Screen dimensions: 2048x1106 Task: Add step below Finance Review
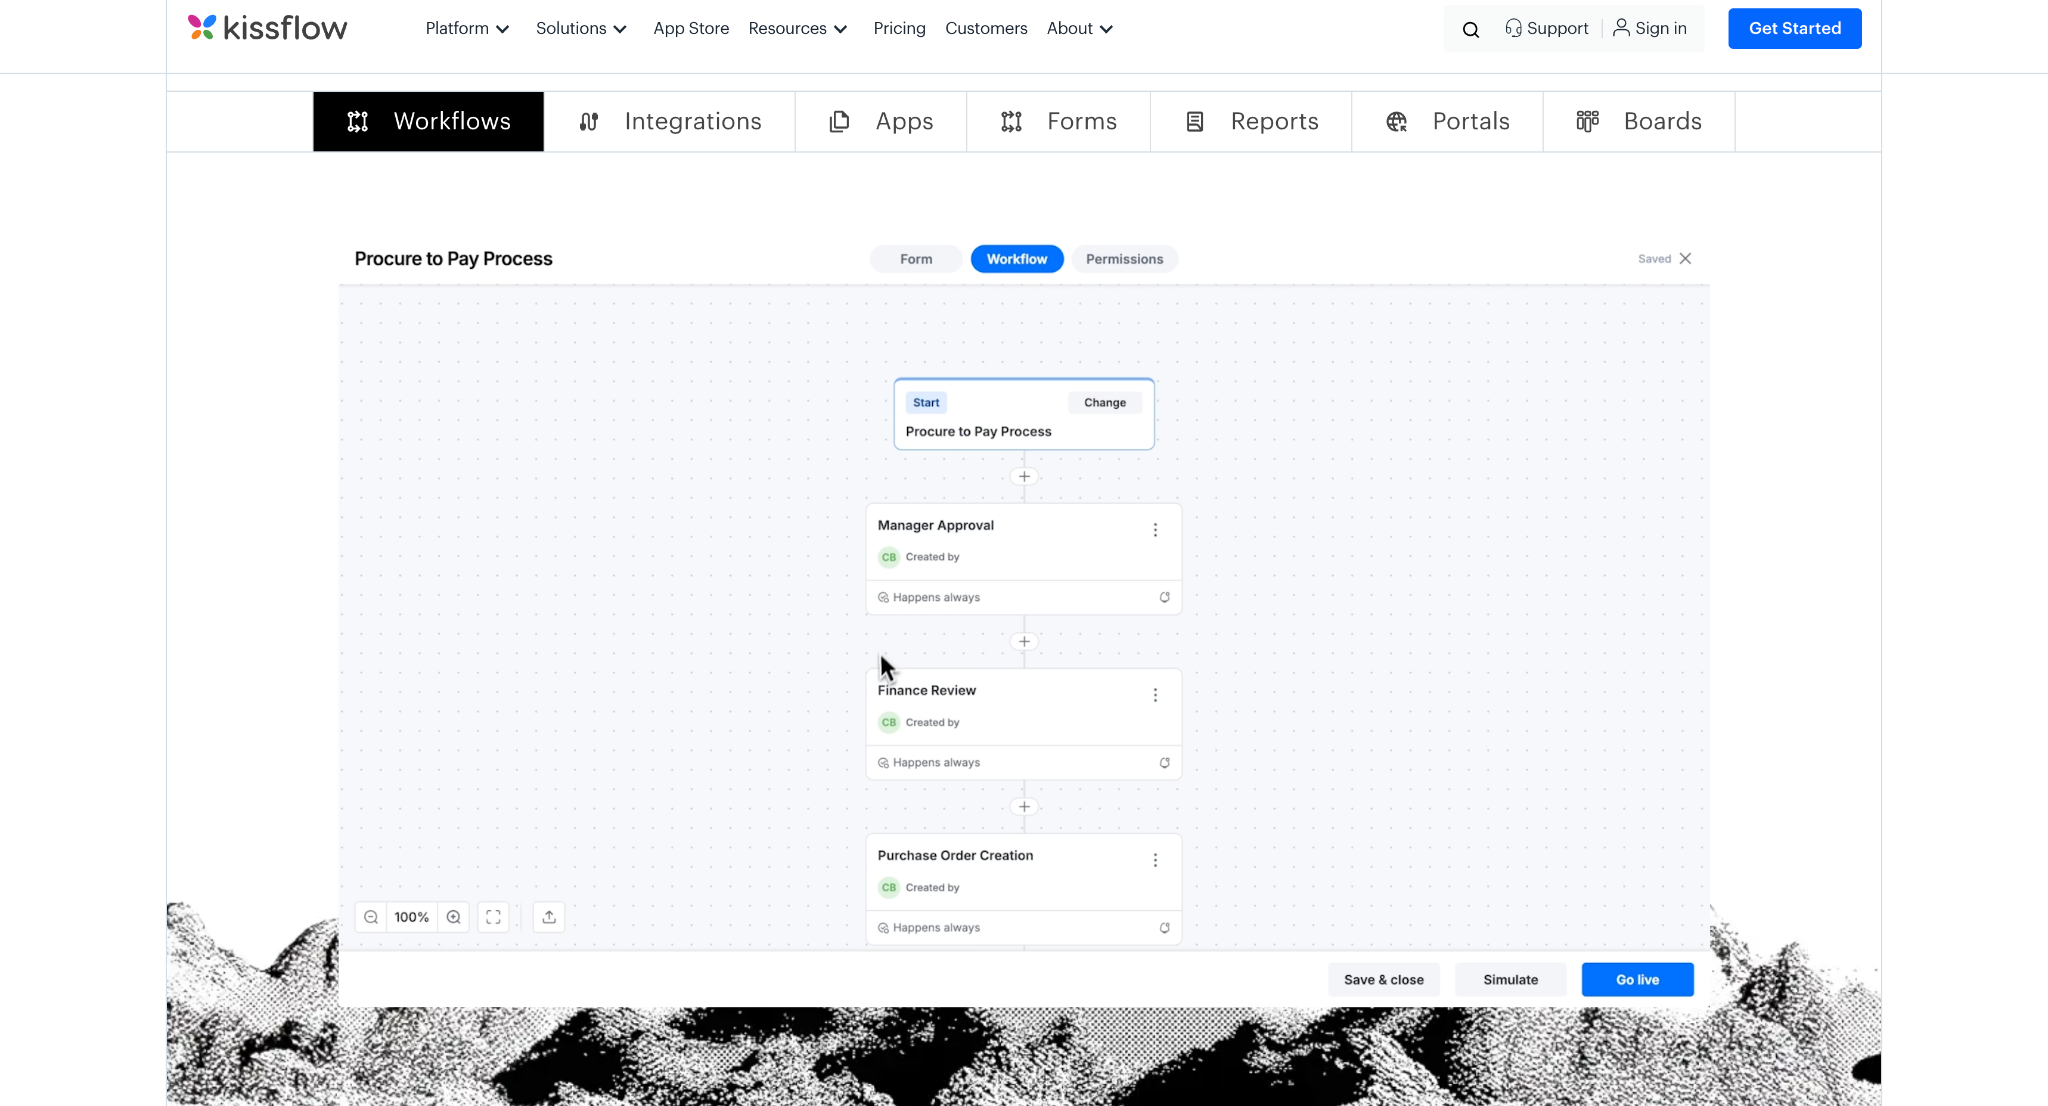coord(1024,807)
